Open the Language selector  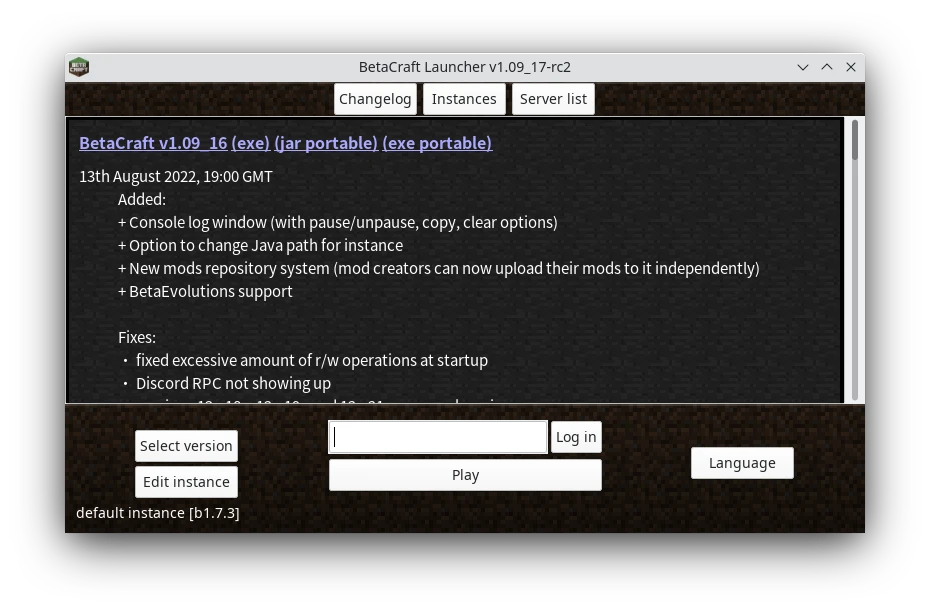point(742,463)
